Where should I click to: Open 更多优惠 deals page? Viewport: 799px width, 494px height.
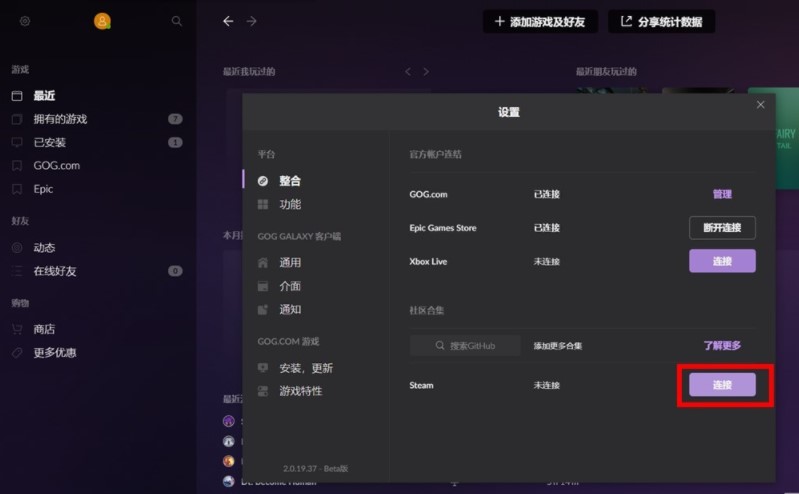55,352
